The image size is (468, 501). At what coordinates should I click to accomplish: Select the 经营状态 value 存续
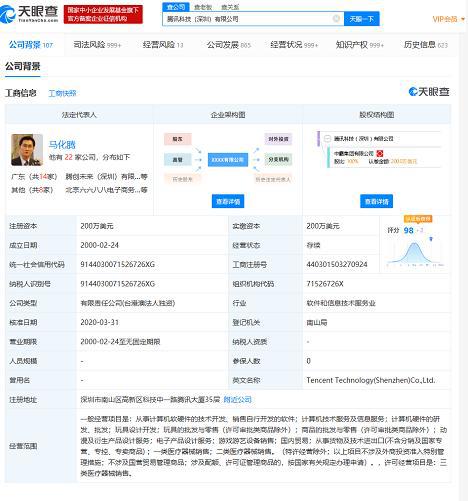point(313,245)
